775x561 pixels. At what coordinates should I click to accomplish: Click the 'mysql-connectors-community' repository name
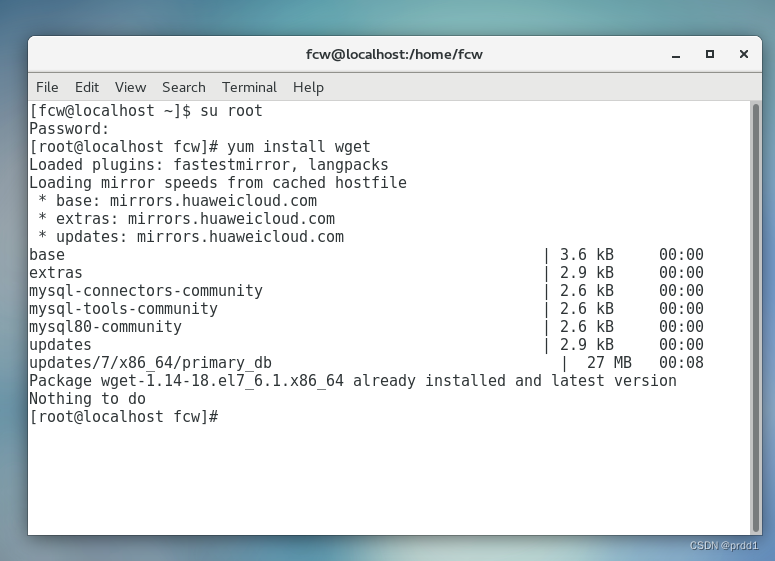tap(146, 291)
